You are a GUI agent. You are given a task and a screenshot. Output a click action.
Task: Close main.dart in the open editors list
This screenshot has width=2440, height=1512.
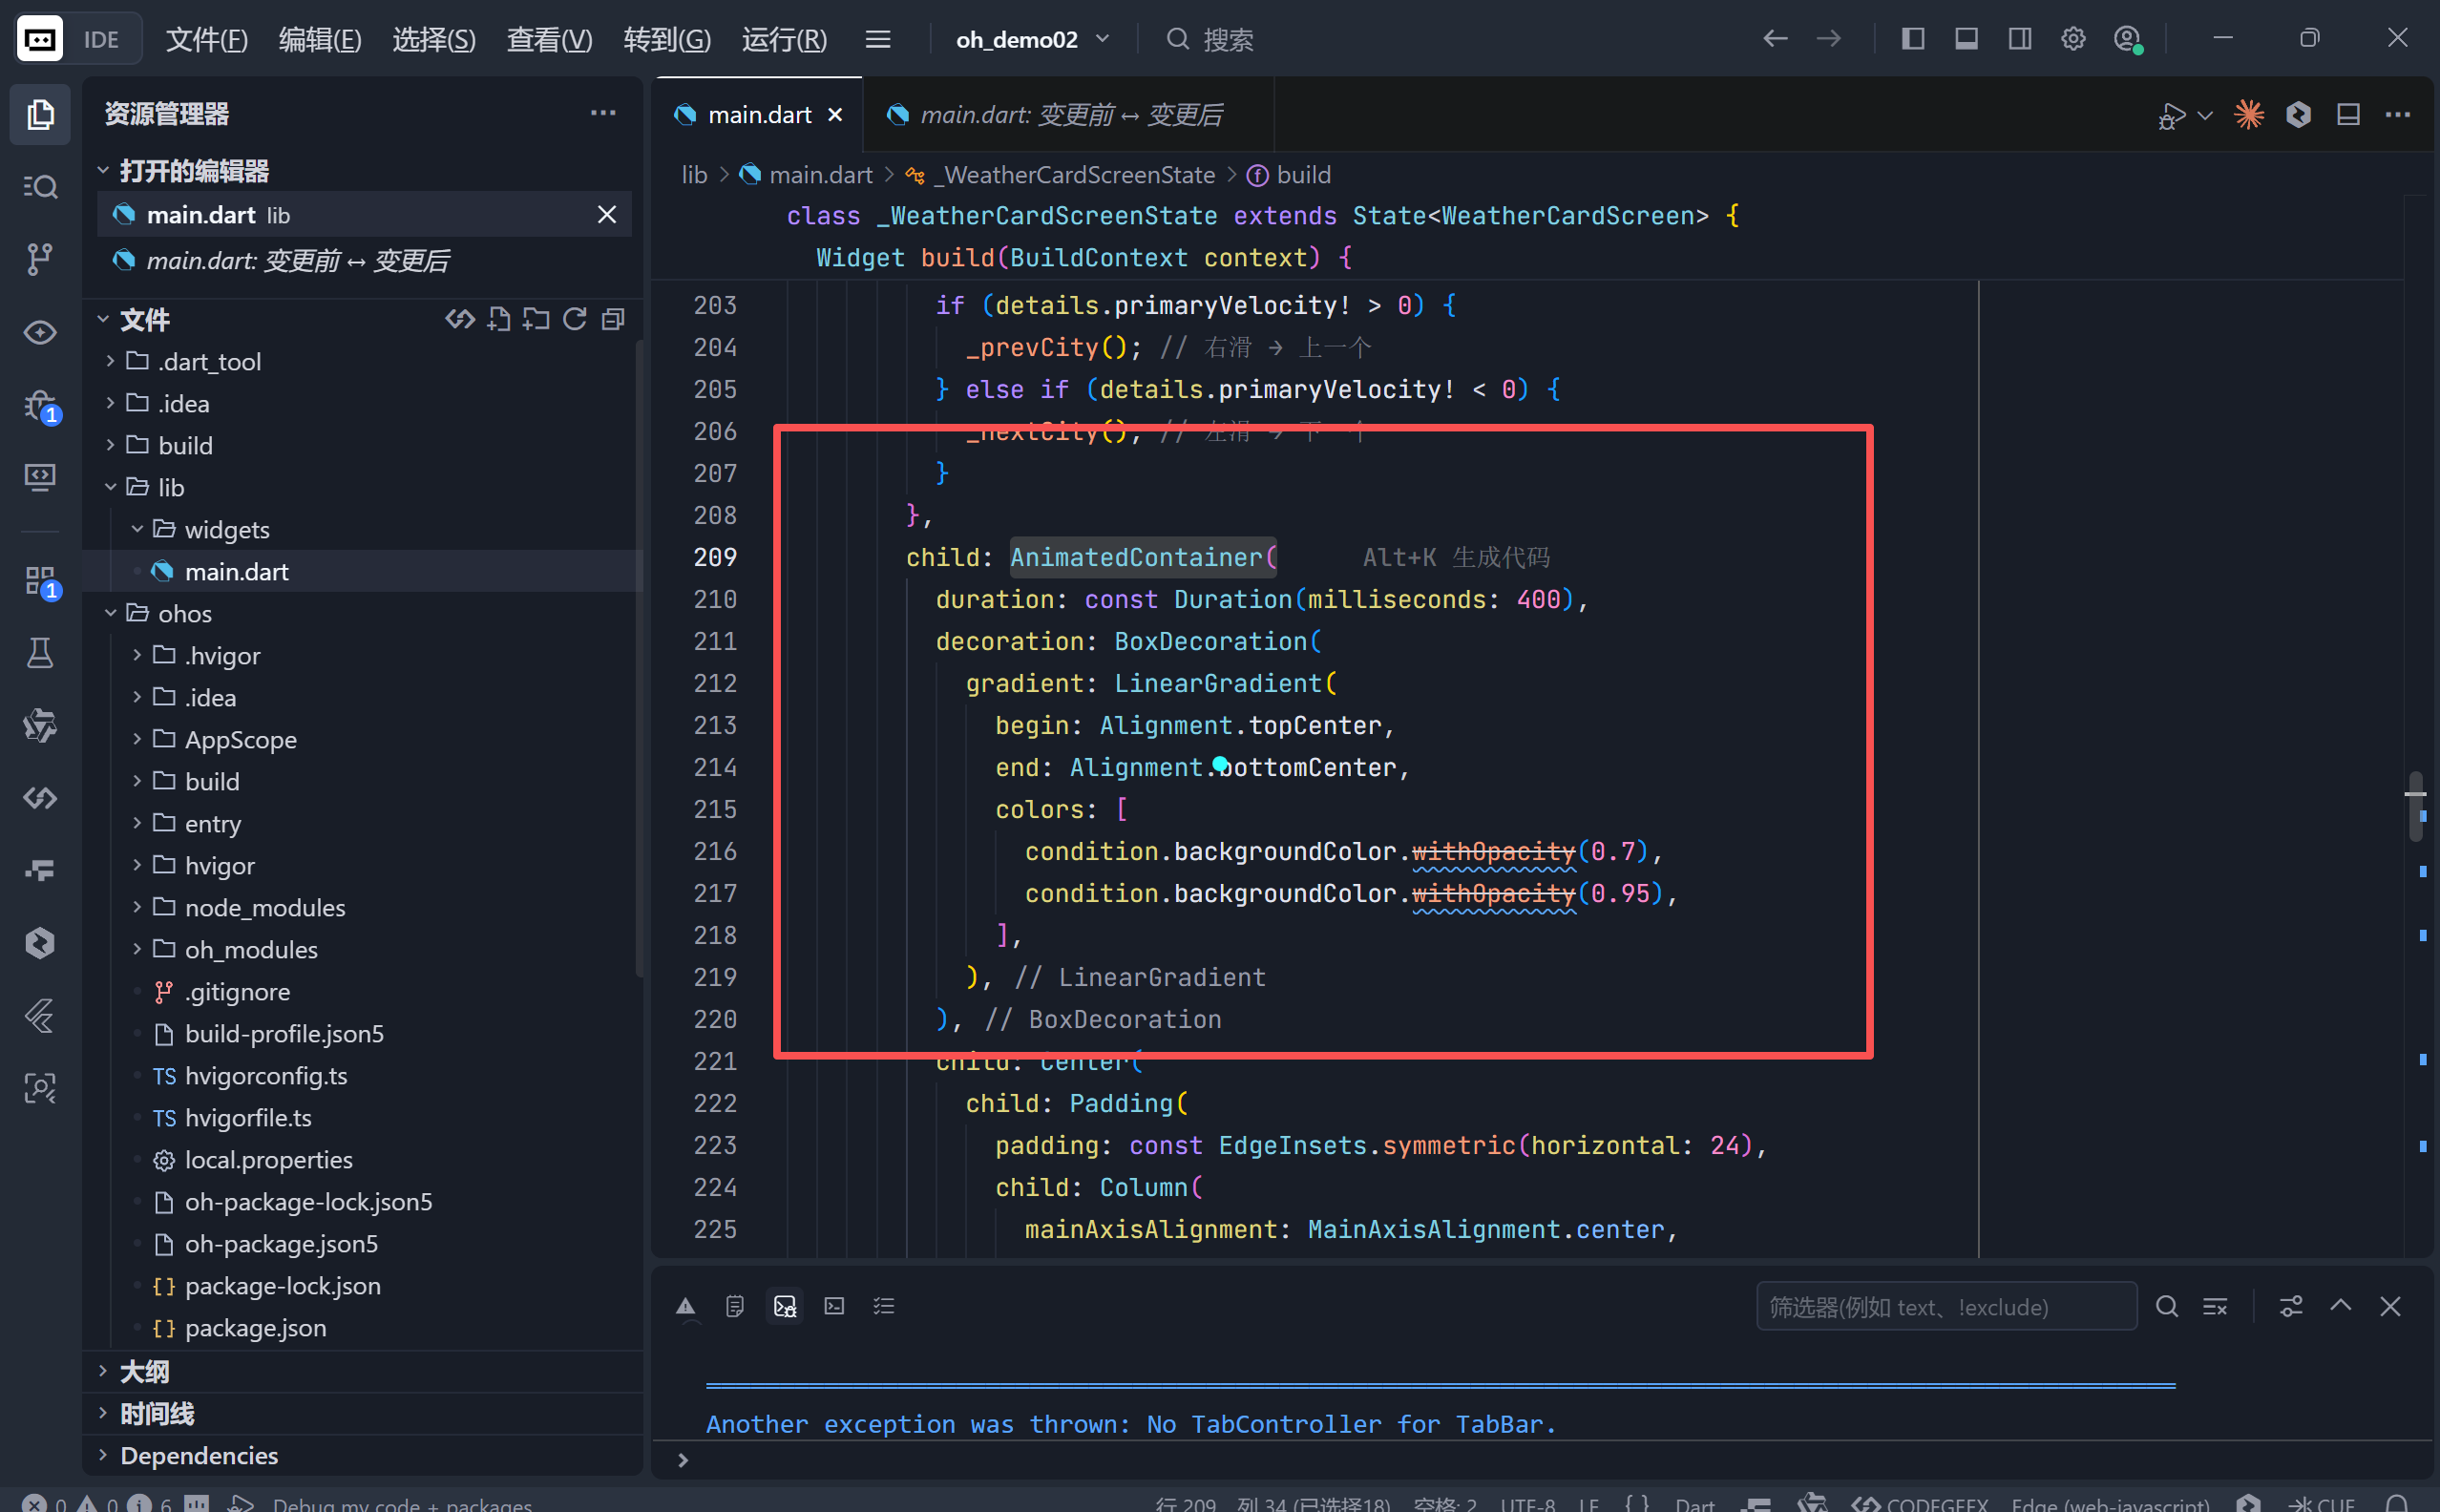[x=606, y=215]
